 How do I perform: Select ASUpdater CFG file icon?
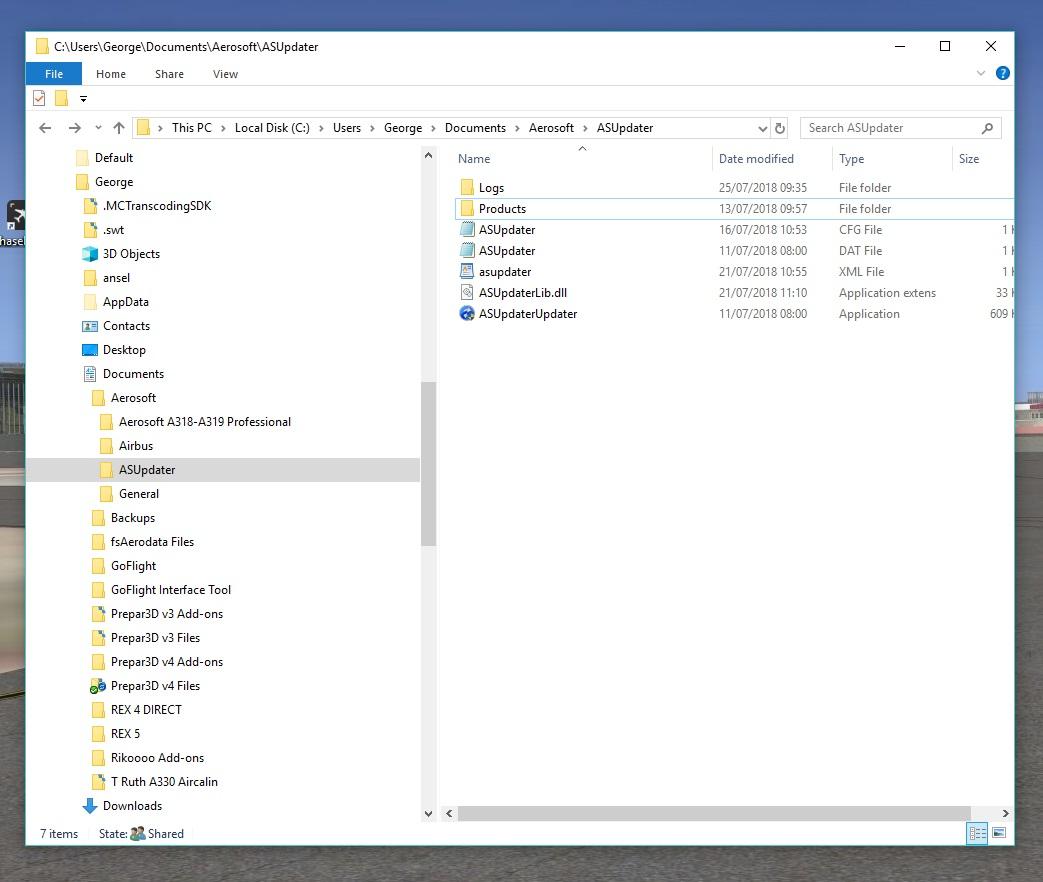467,229
